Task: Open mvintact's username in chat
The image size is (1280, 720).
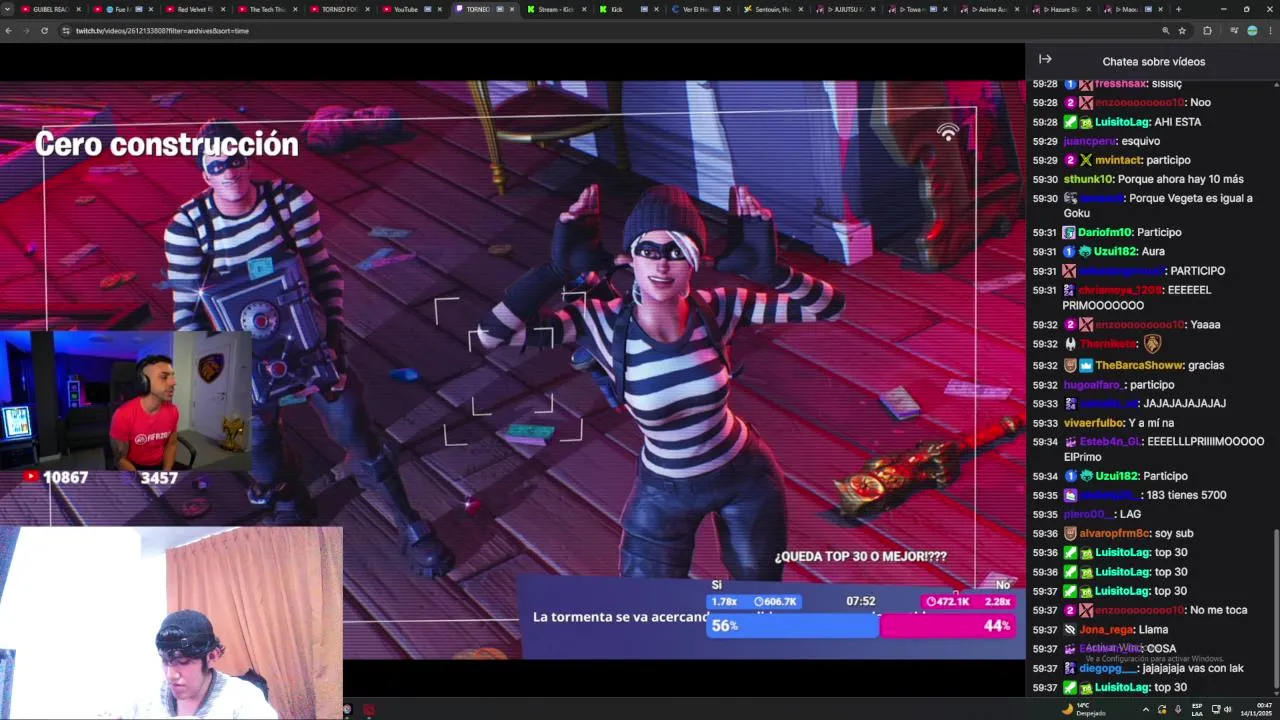Action: 1117,160
